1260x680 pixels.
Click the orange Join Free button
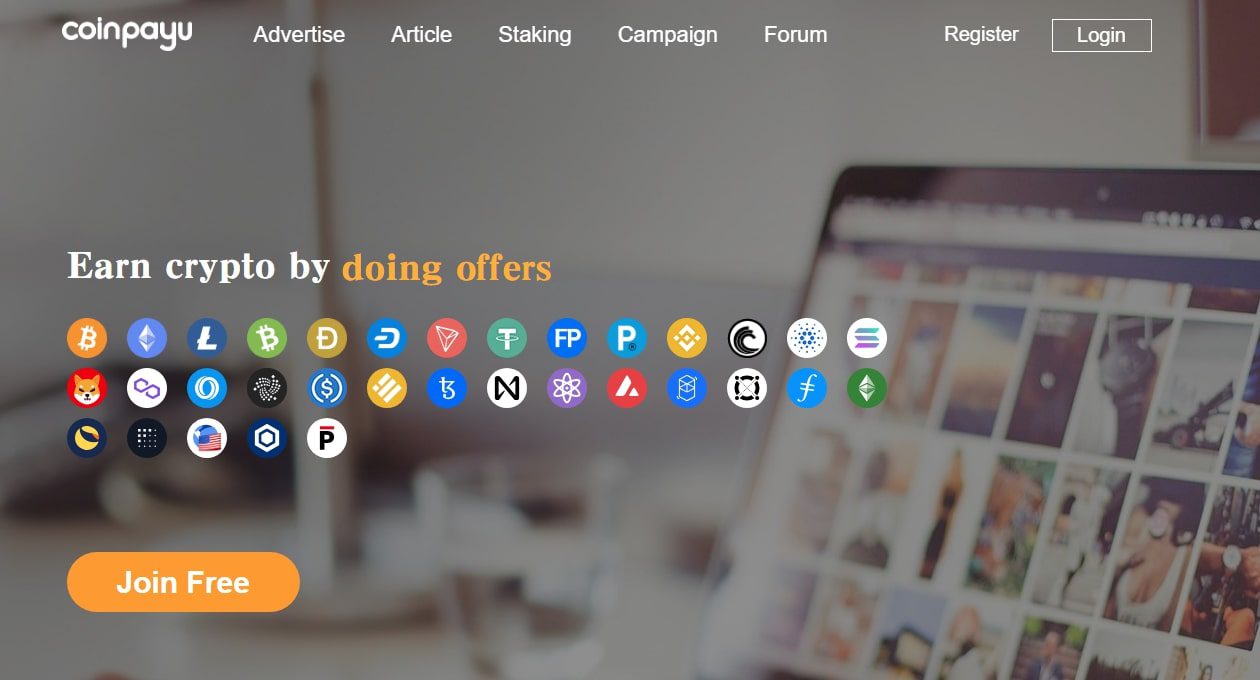click(x=183, y=582)
